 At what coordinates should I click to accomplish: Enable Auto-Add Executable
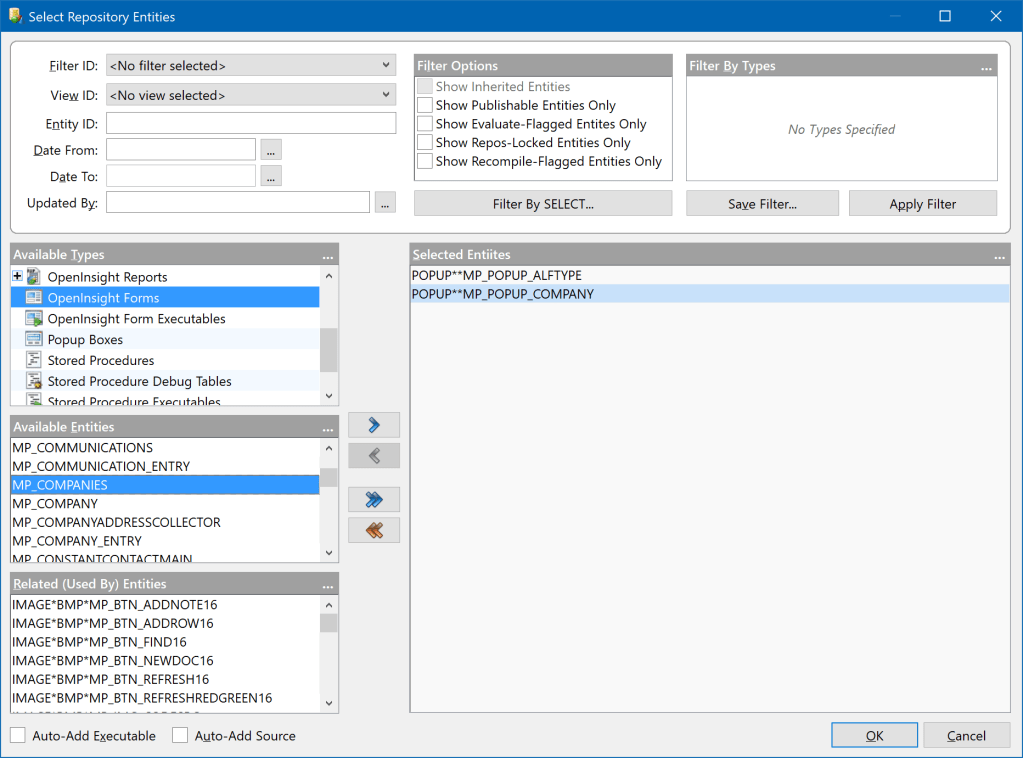[17, 735]
